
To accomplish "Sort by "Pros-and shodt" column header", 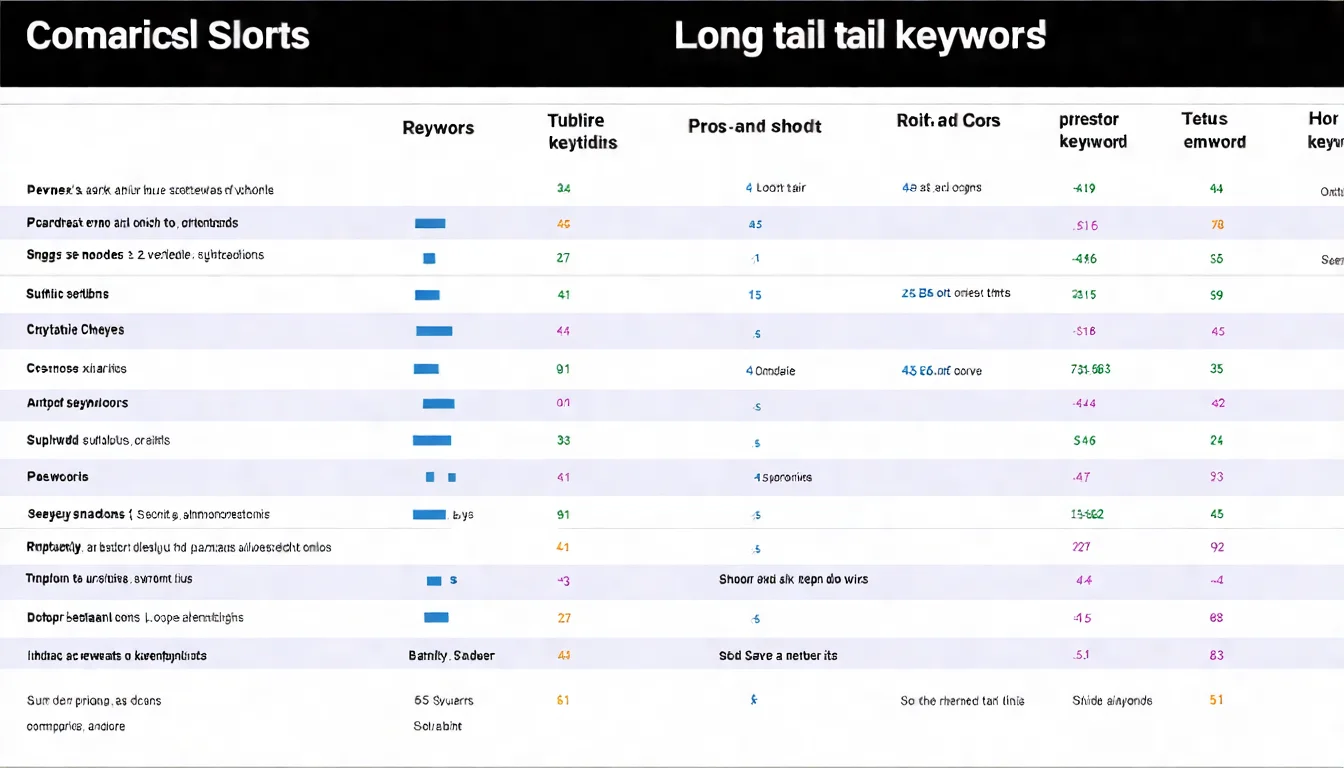I will pos(754,127).
